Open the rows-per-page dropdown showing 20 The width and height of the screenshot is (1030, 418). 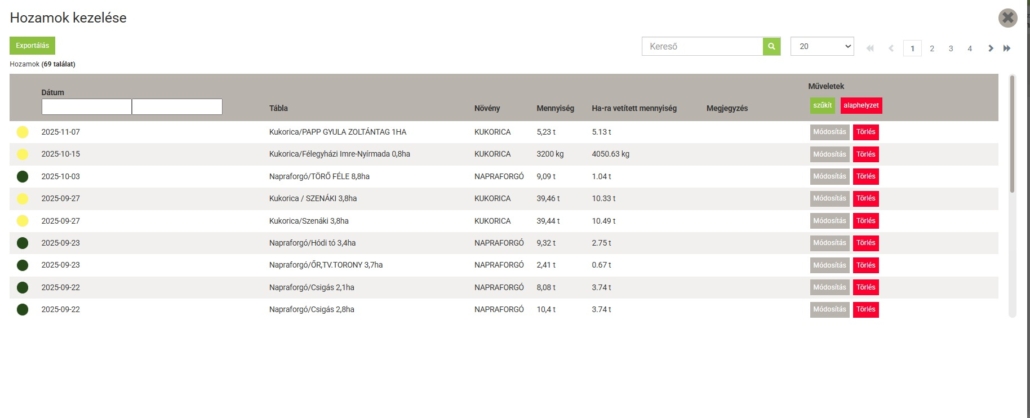pos(822,46)
